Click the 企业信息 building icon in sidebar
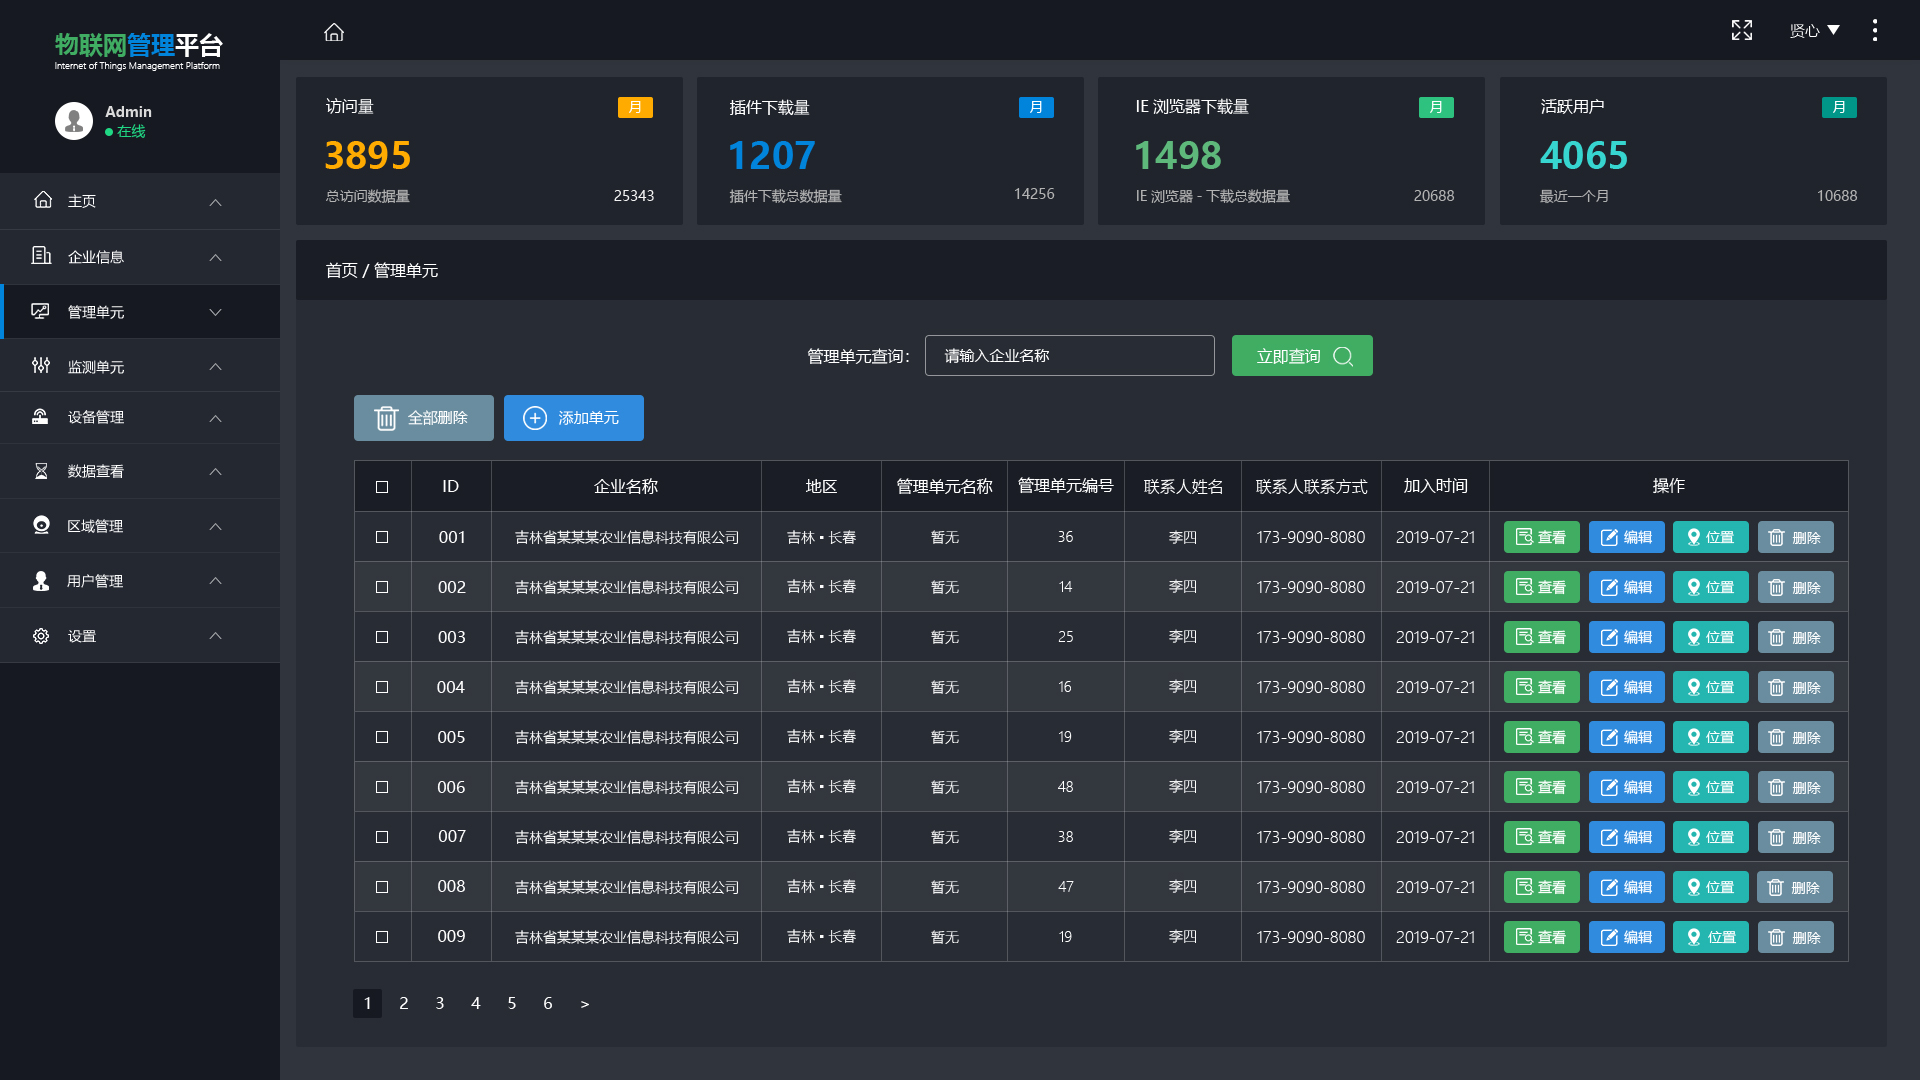The width and height of the screenshot is (1920, 1080). click(41, 256)
